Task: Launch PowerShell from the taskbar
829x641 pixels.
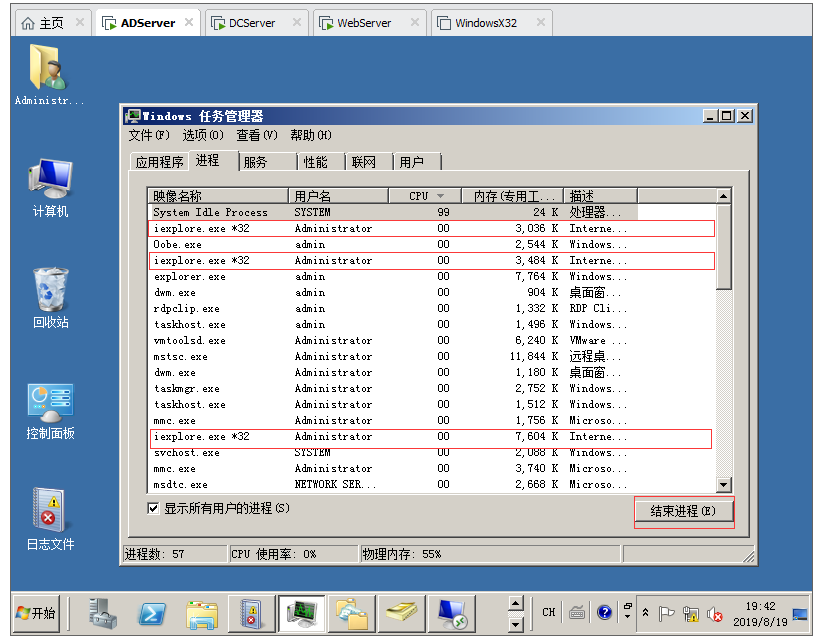Action: pyautogui.click(x=153, y=612)
